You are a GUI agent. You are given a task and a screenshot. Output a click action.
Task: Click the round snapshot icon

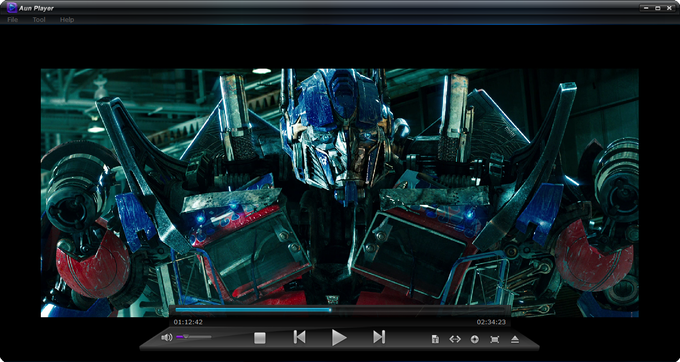coord(475,339)
